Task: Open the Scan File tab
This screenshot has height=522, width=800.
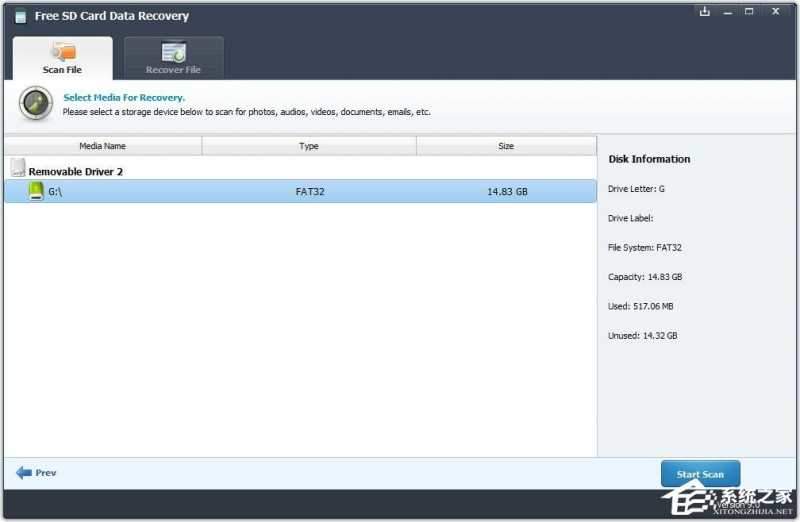Action: pyautogui.click(x=62, y=58)
